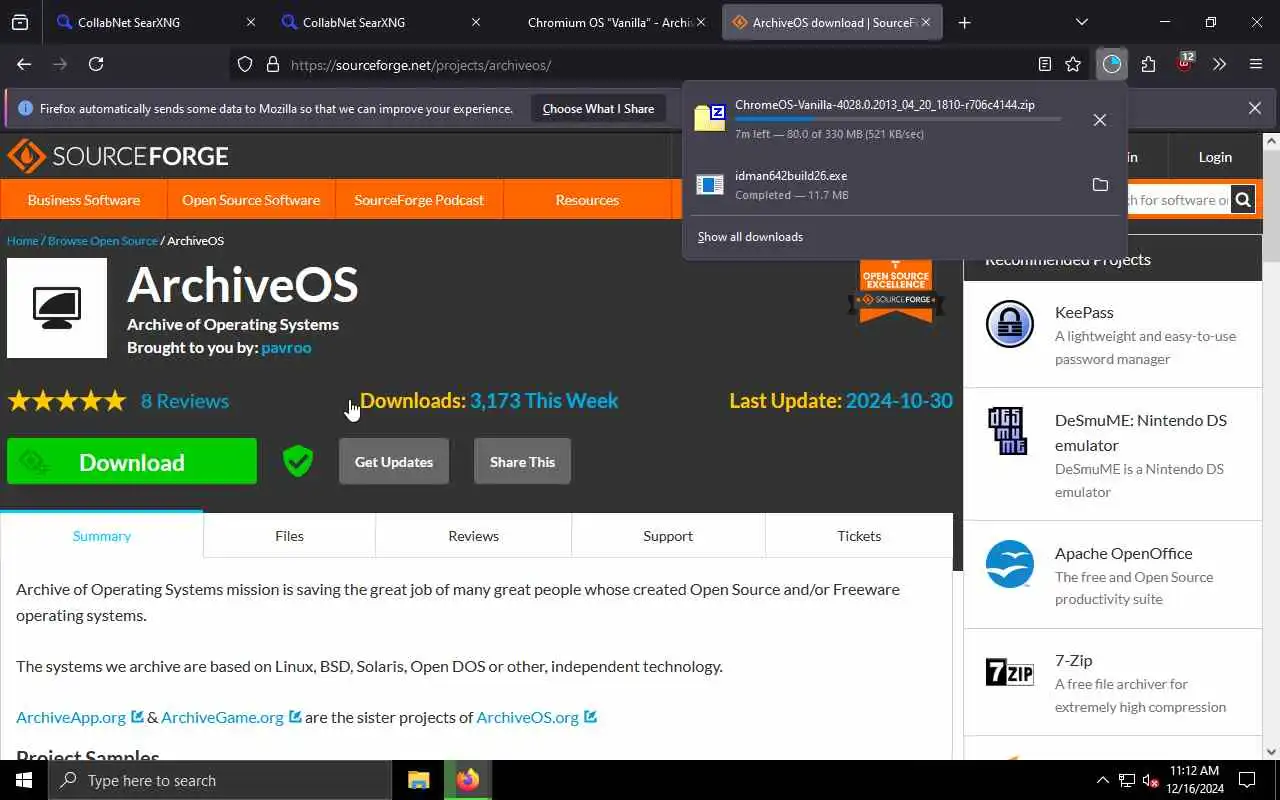Click Get Updates button
The image size is (1280, 800).
click(x=394, y=461)
